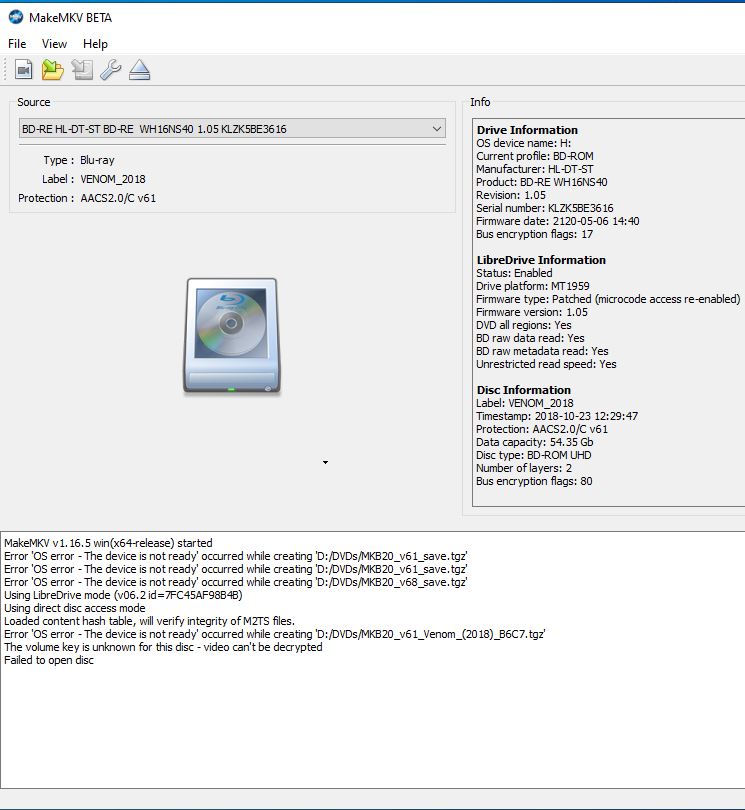Screen dimensions: 745x810
Task: Click the 'Firmware type: Patched' line
Action: tap(608, 299)
